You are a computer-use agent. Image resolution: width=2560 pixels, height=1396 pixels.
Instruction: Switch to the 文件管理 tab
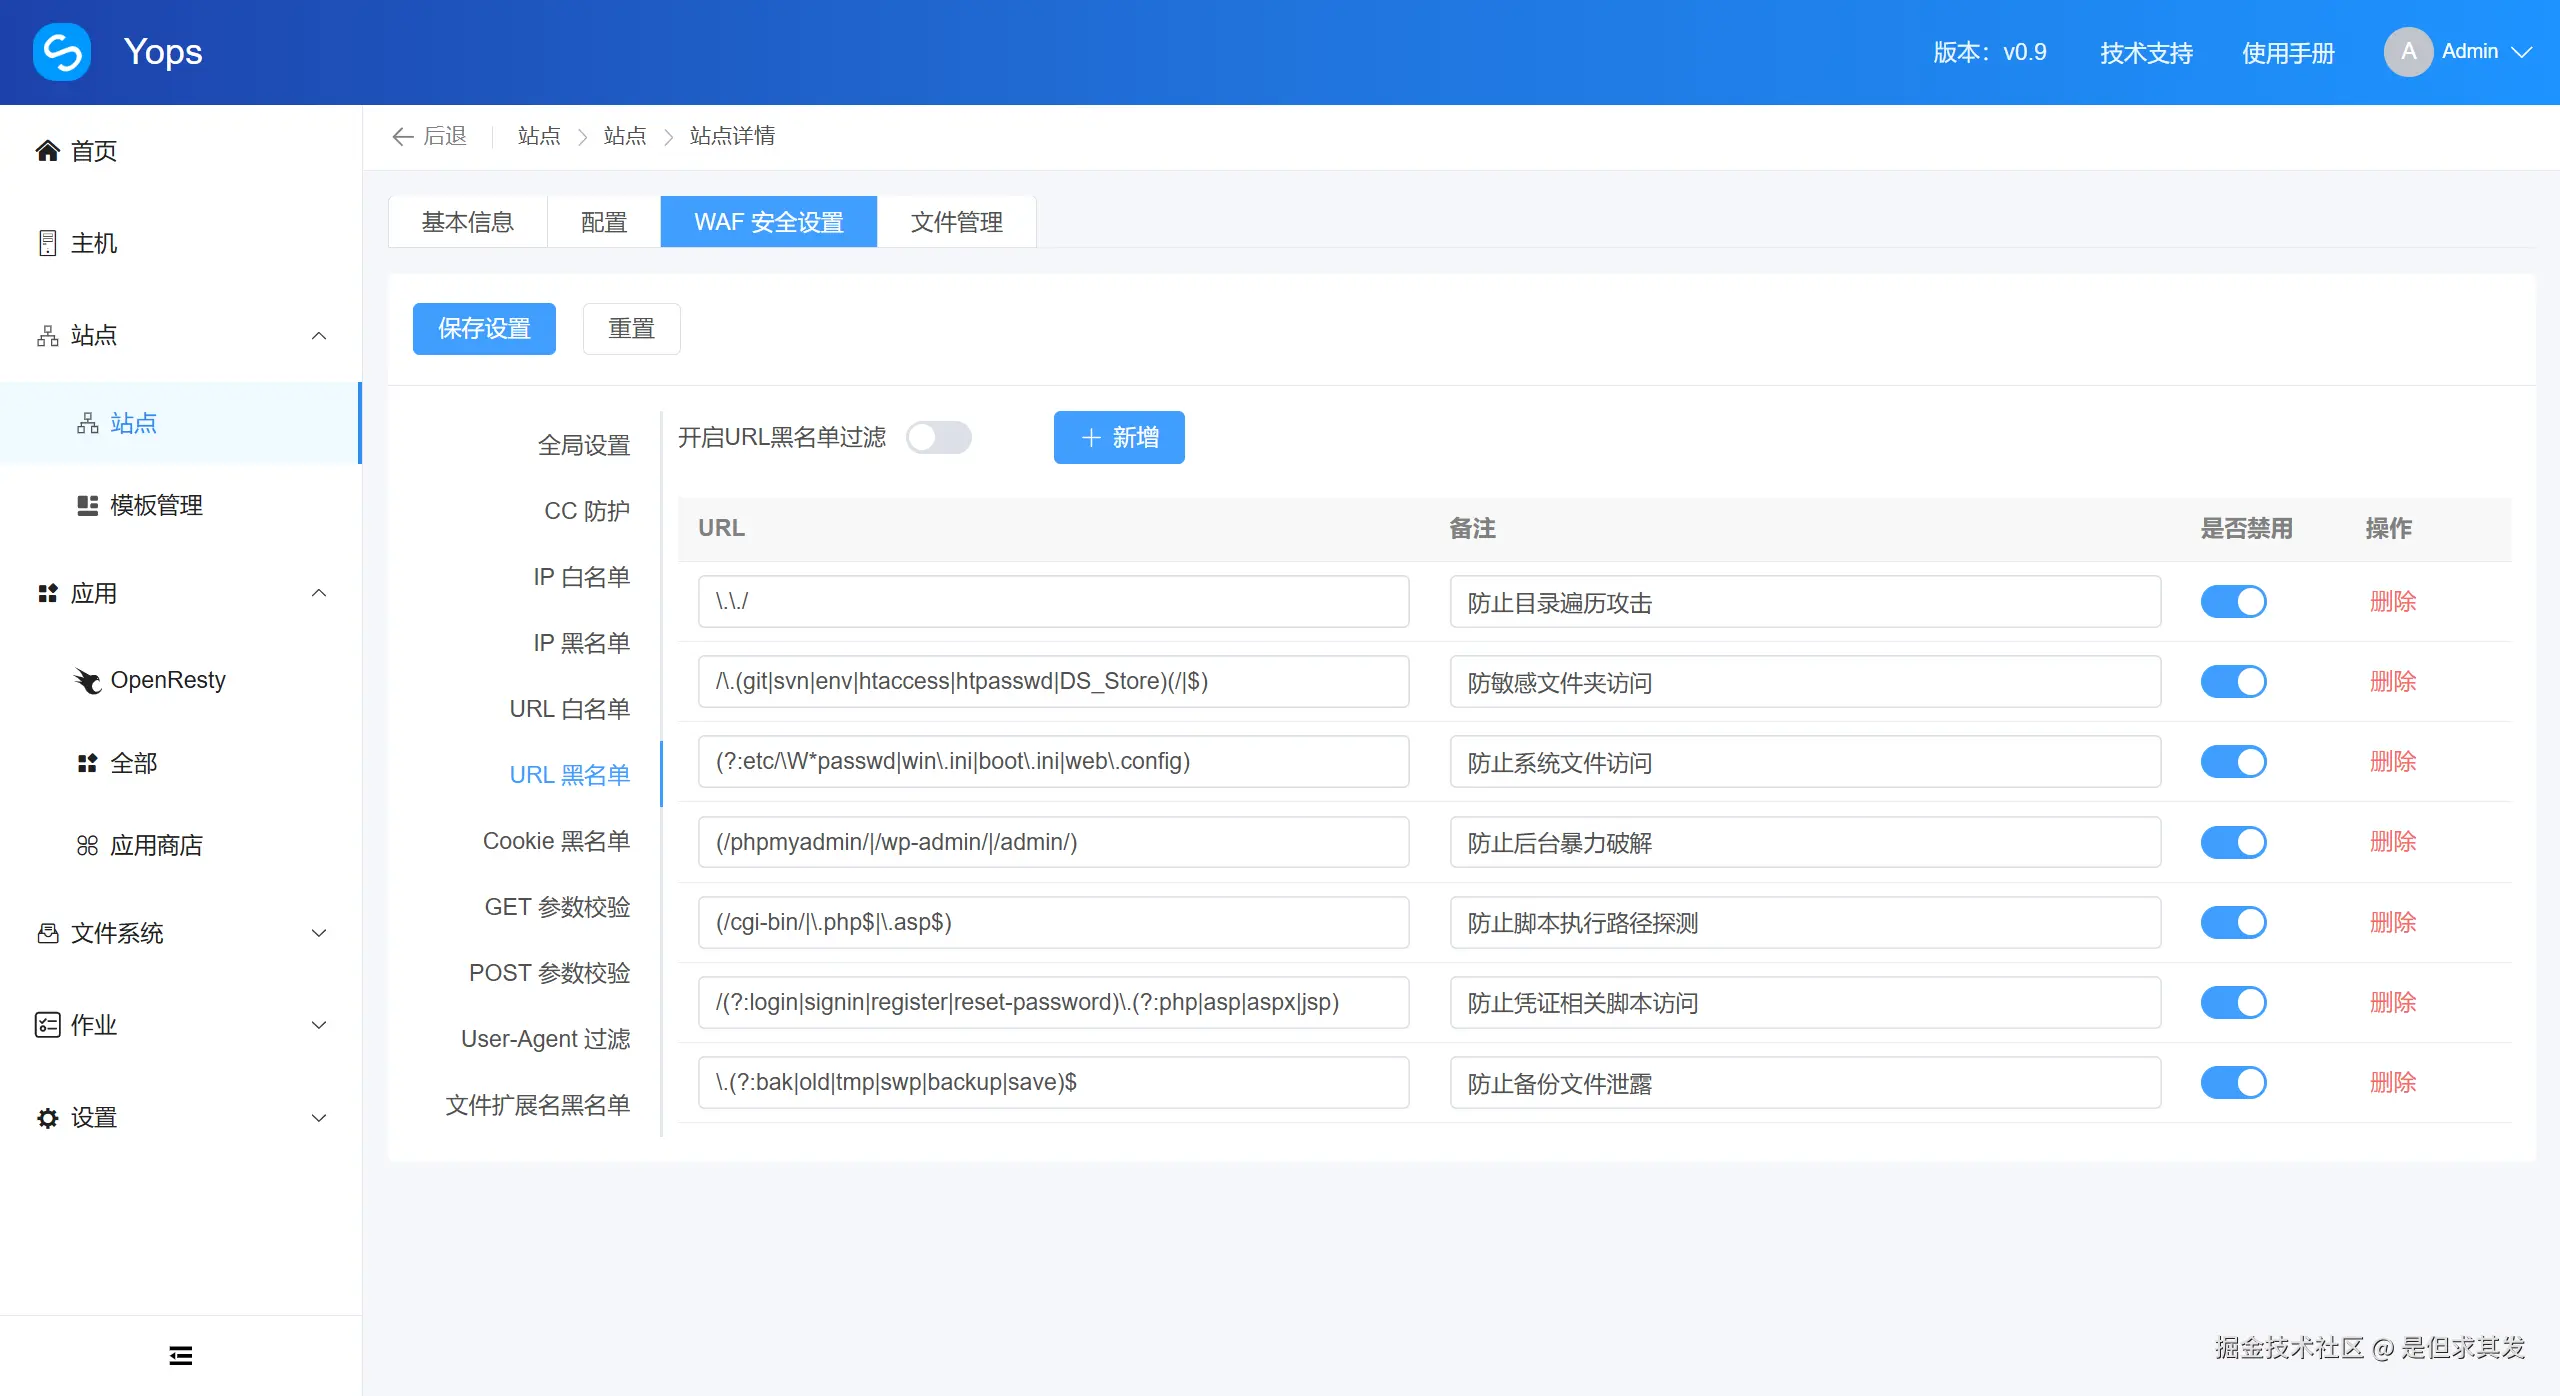pyautogui.click(x=956, y=222)
